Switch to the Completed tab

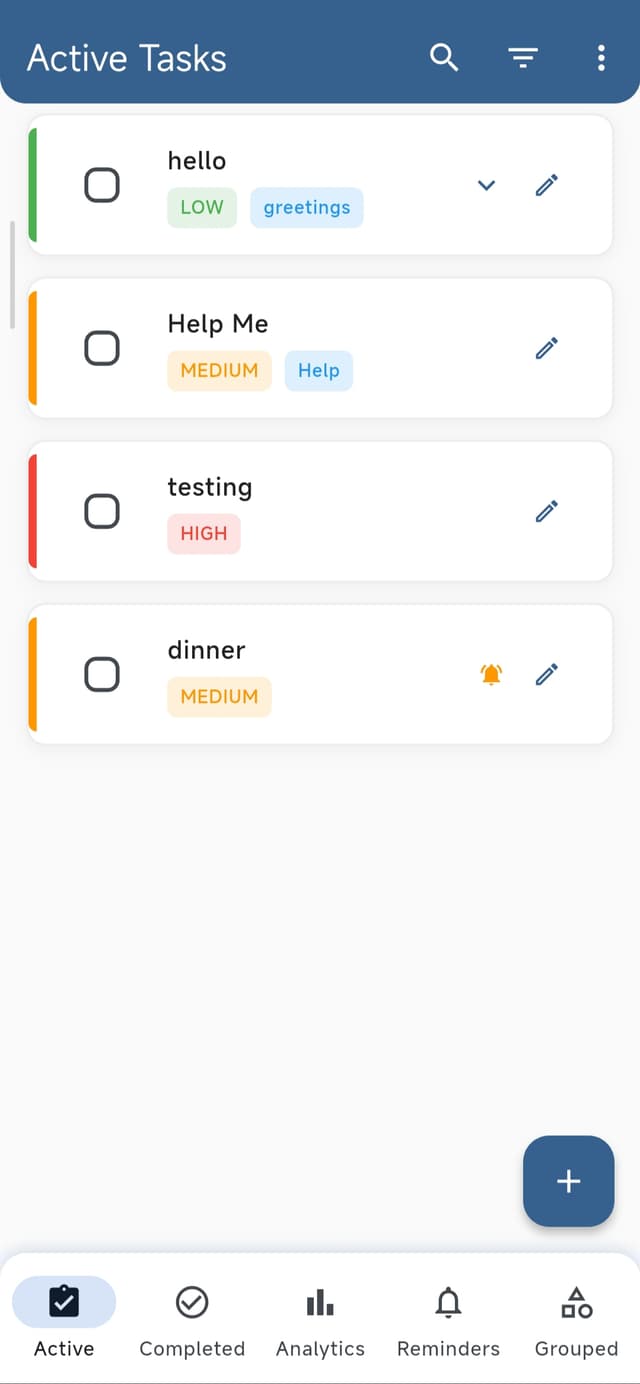192,1320
